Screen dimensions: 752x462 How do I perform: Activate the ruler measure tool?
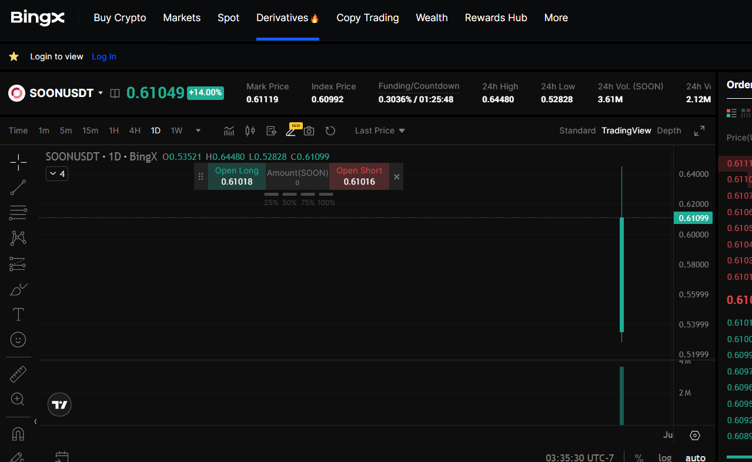click(x=18, y=374)
